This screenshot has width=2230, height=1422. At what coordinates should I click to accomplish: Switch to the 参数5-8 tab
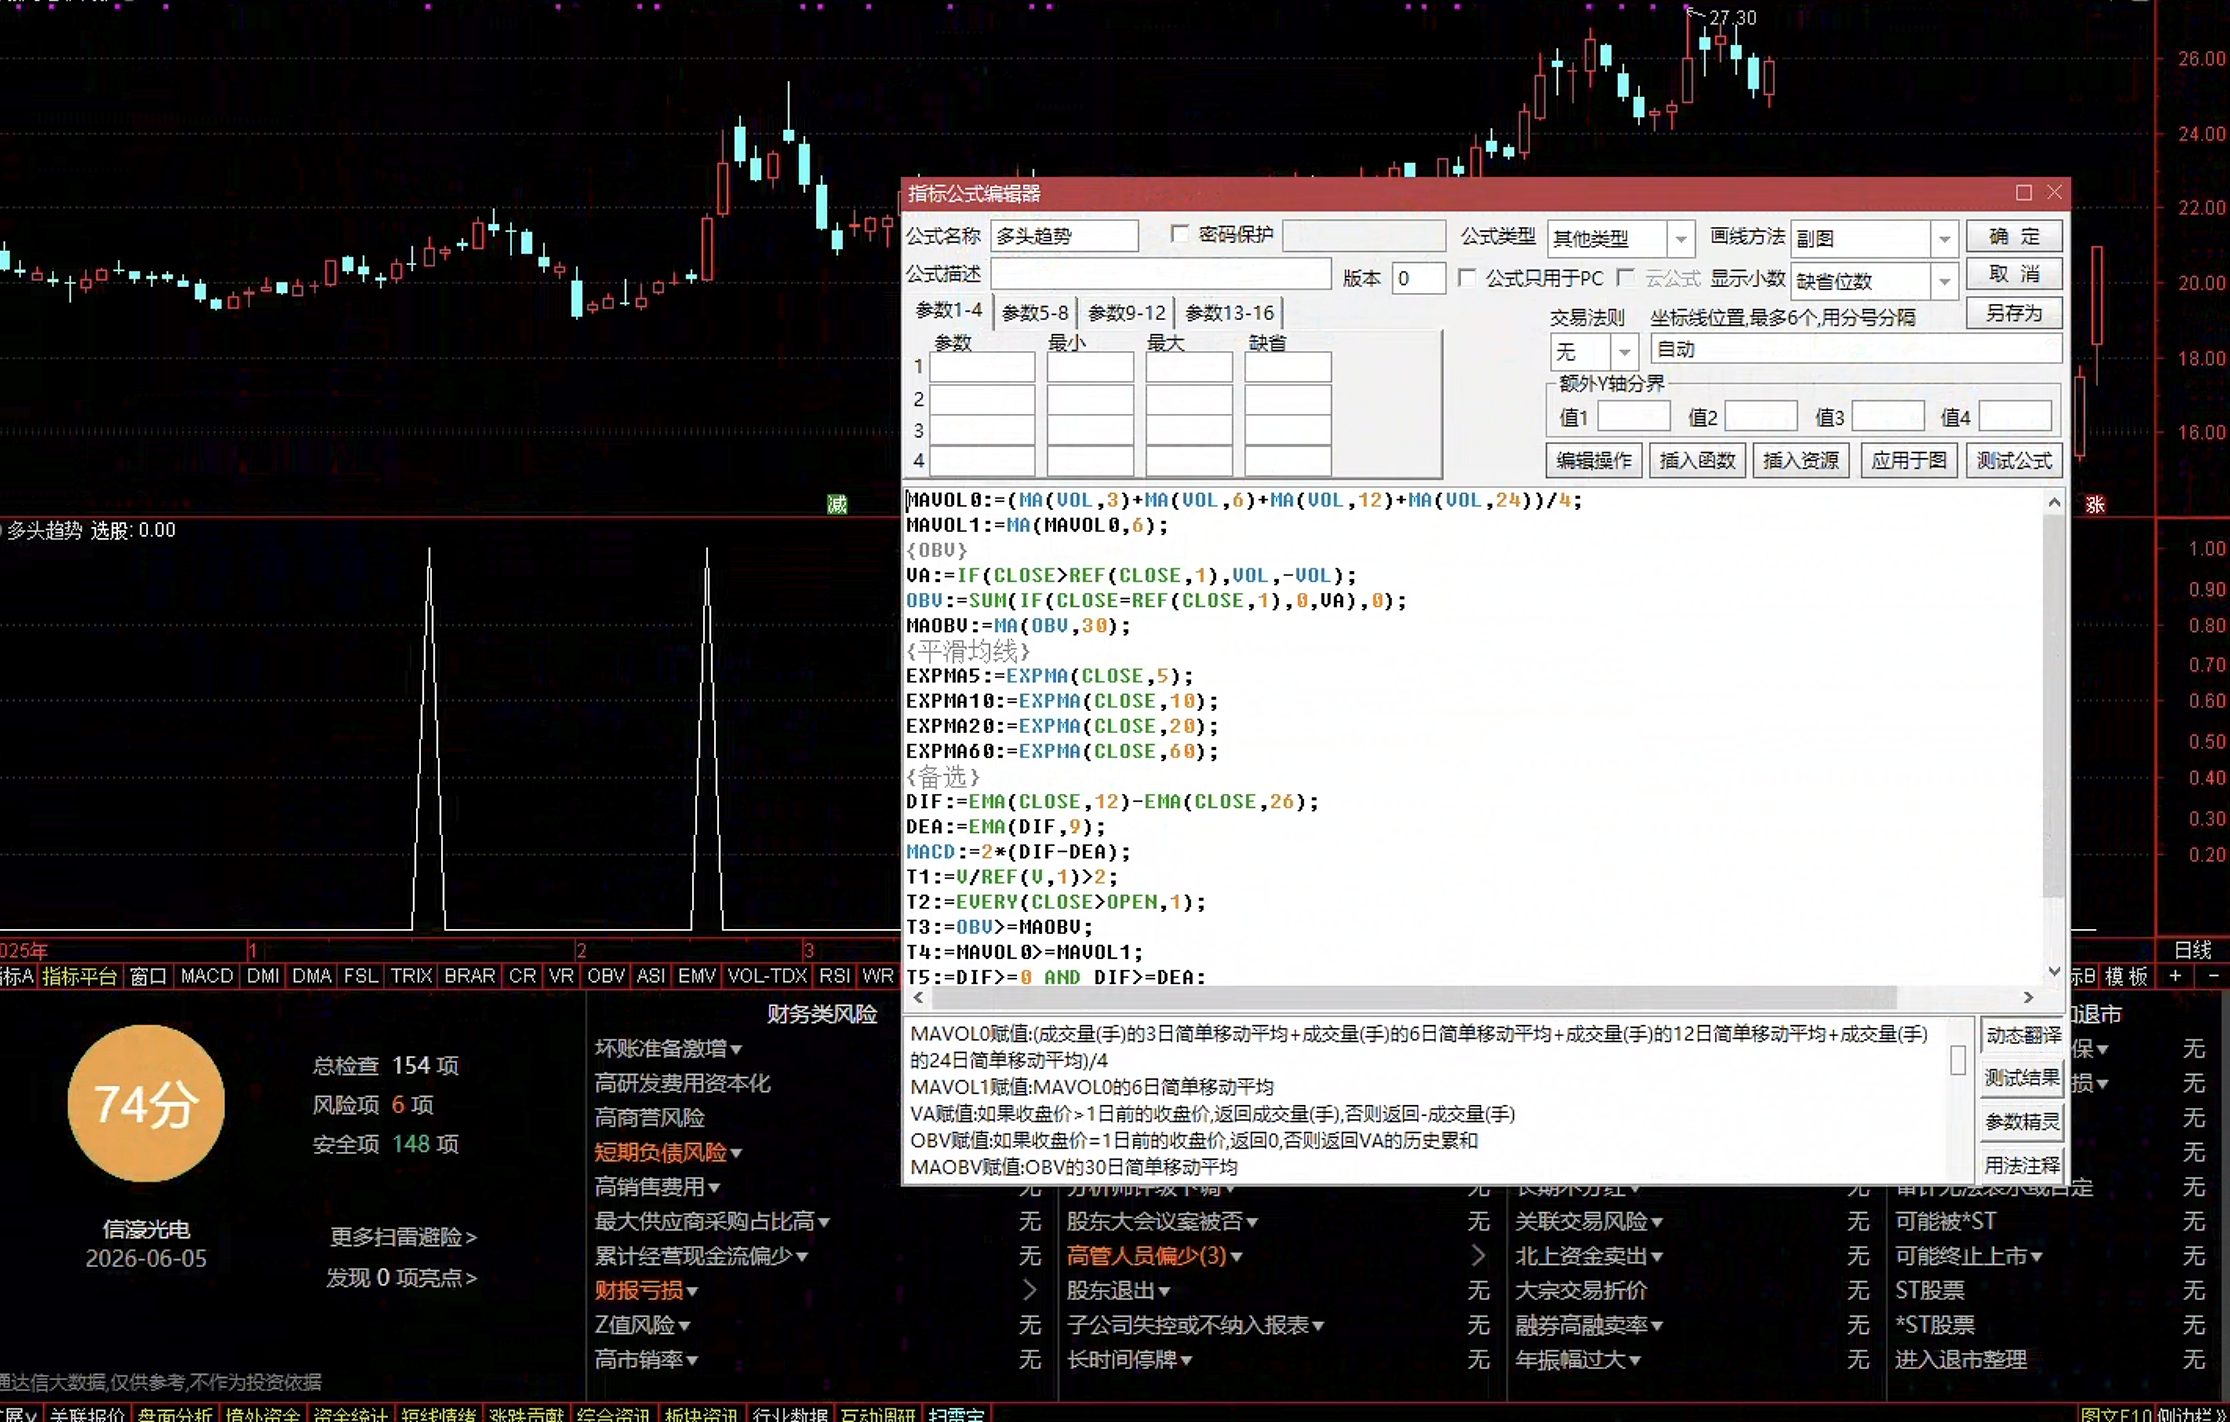1035,313
